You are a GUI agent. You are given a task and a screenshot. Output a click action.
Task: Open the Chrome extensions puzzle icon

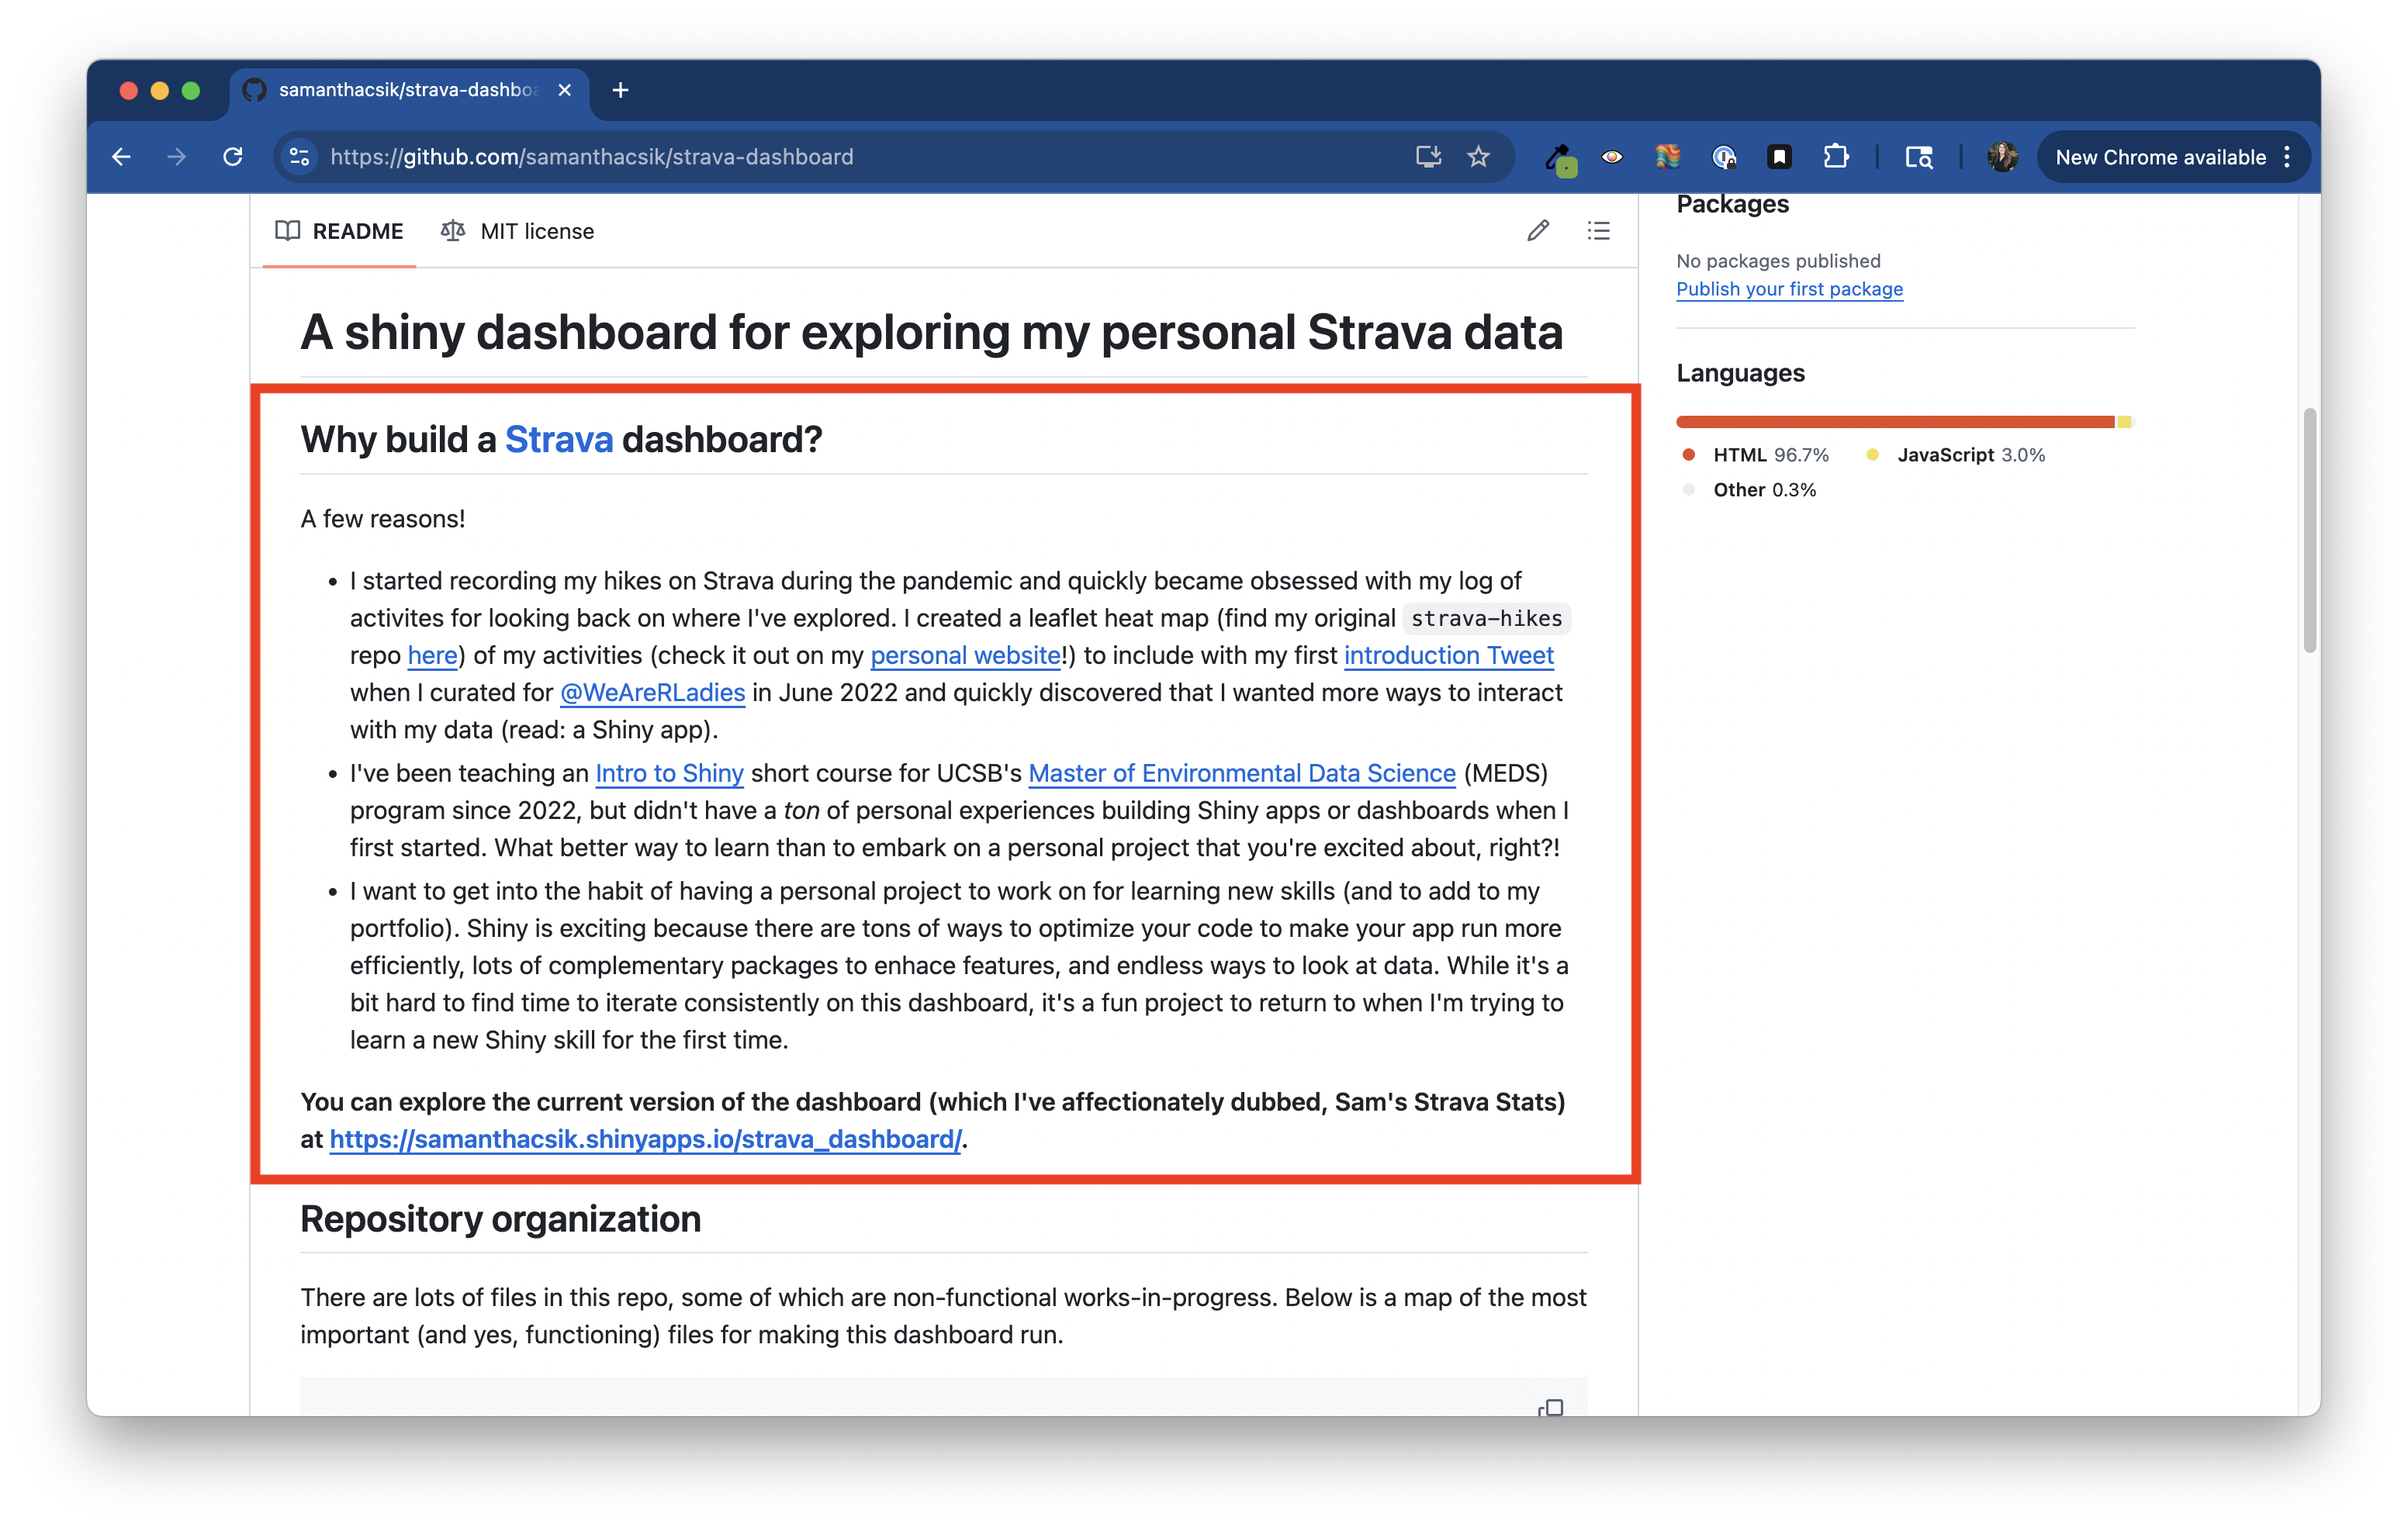point(1835,157)
